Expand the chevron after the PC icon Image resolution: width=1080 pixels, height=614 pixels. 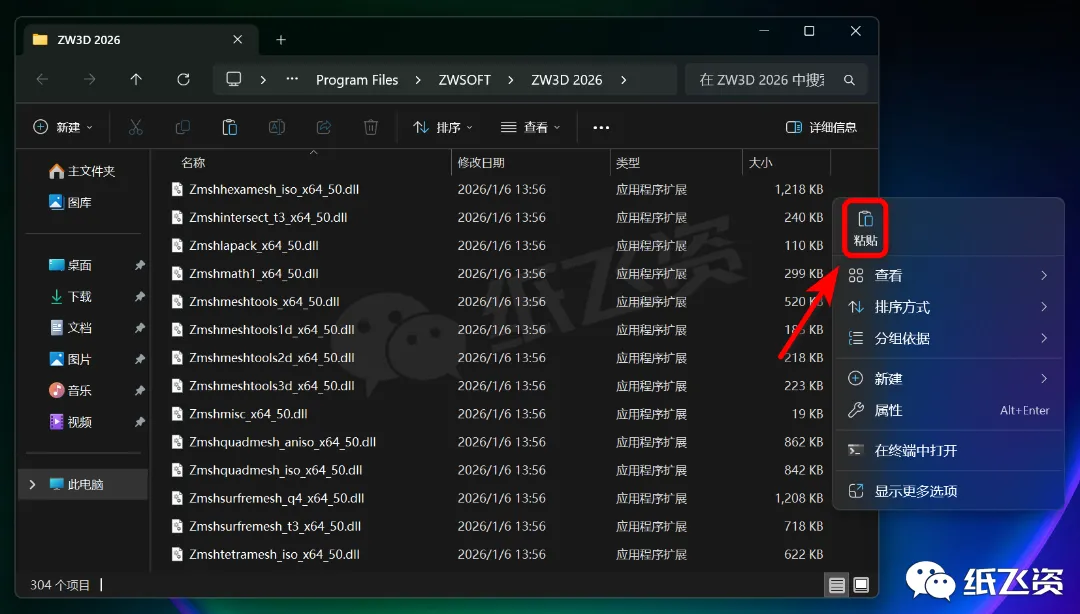[x=263, y=80]
